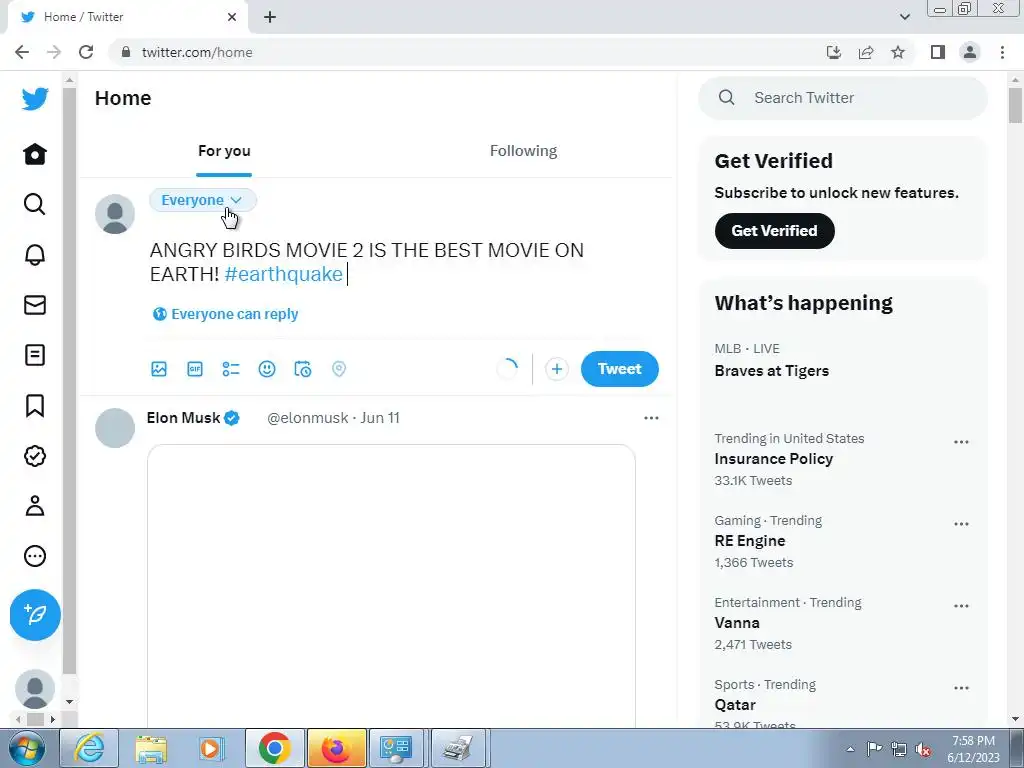The image size is (1024, 768).
Task: Click Elon Musk's verified badge
Action: (x=231, y=418)
